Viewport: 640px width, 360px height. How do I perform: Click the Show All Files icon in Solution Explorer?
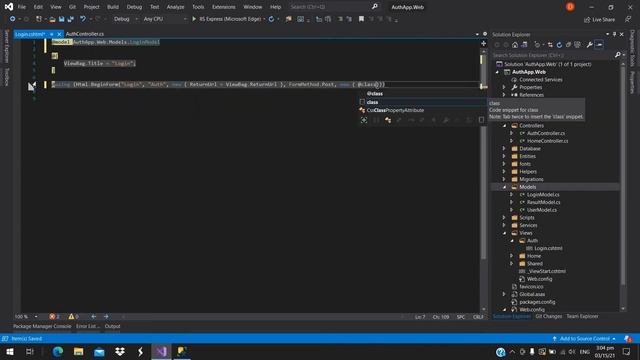click(577, 45)
